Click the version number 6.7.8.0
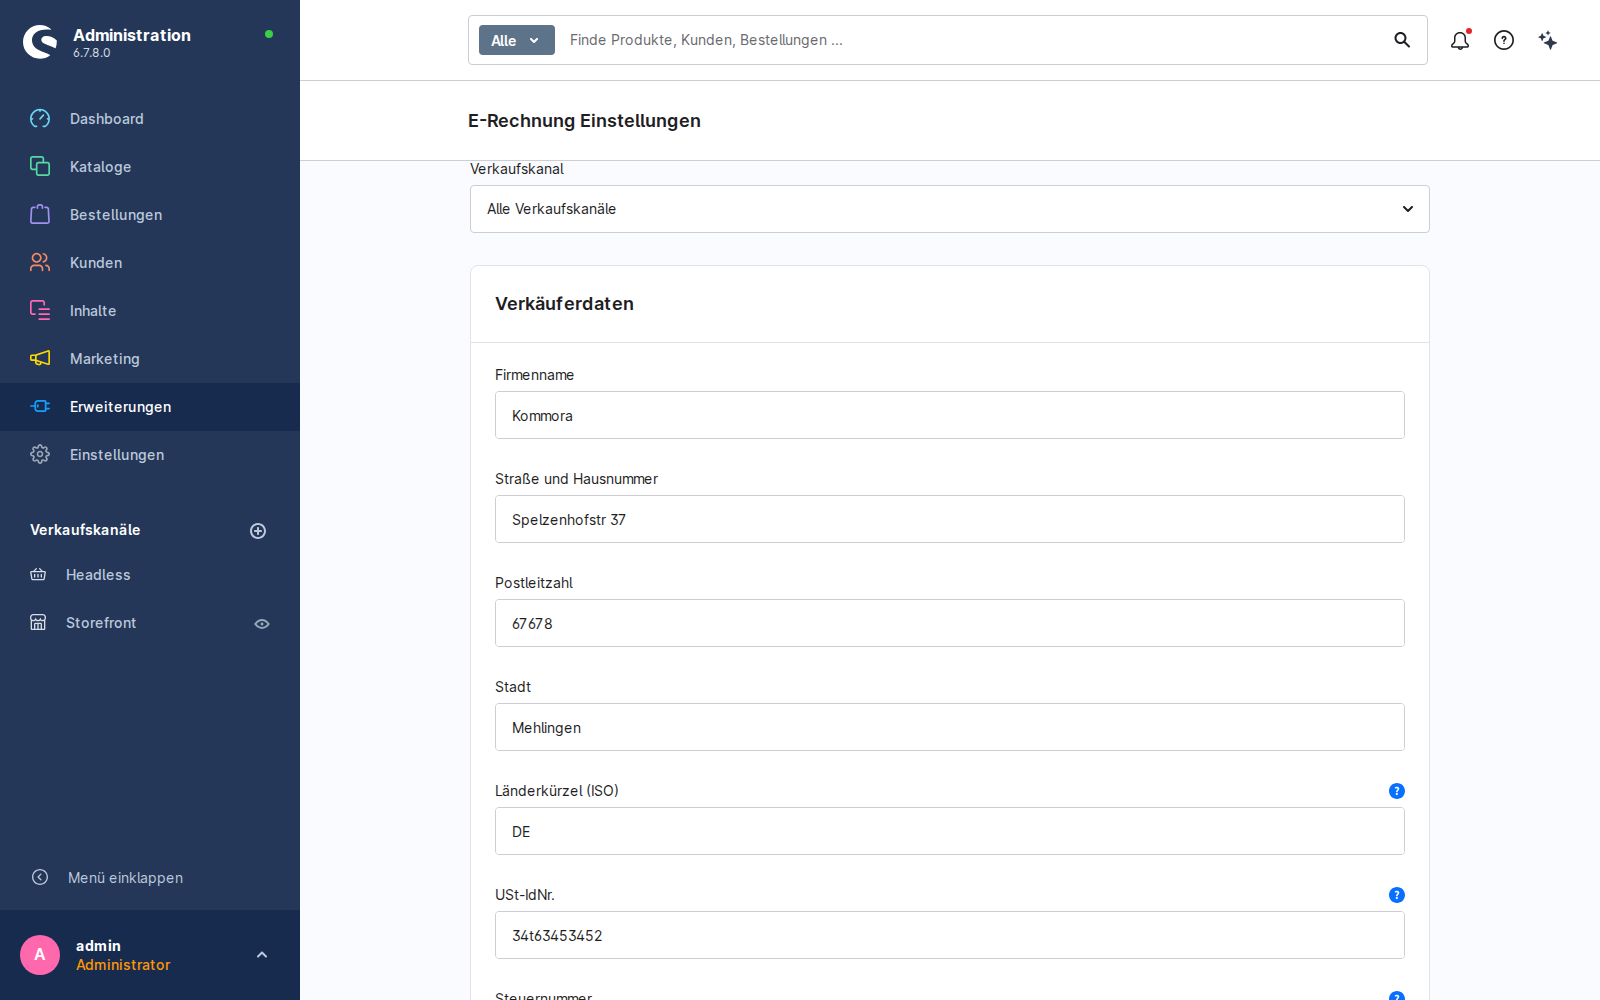This screenshot has height=1000, width=1600. click(92, 53)
